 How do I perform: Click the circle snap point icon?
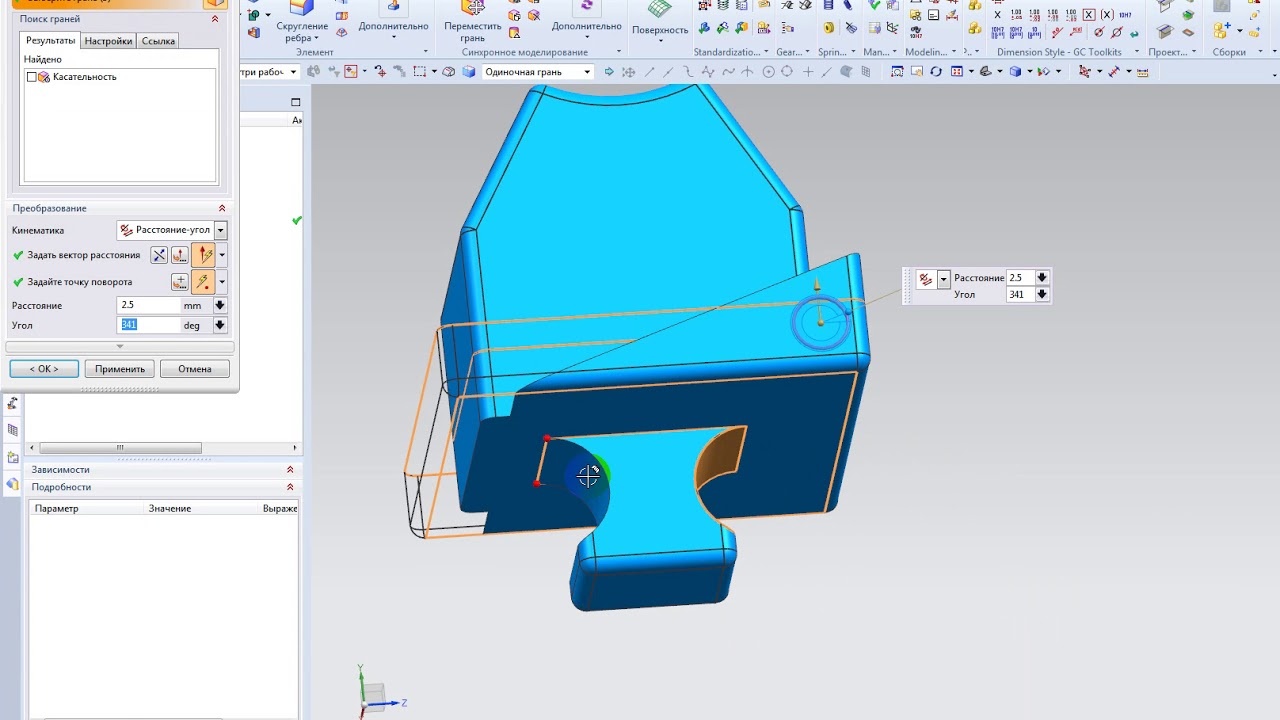coord(768,72)
